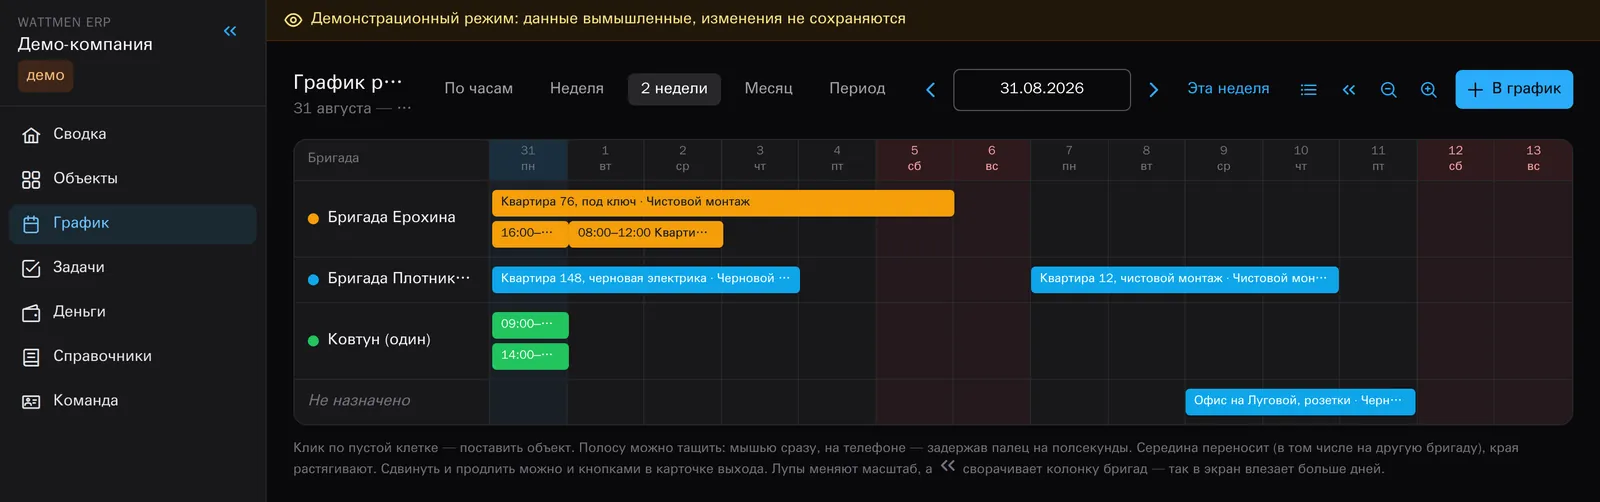Switch to the Период view
Image resolution: width=1600 pixels, height=502 pixels.
point(857,89)
